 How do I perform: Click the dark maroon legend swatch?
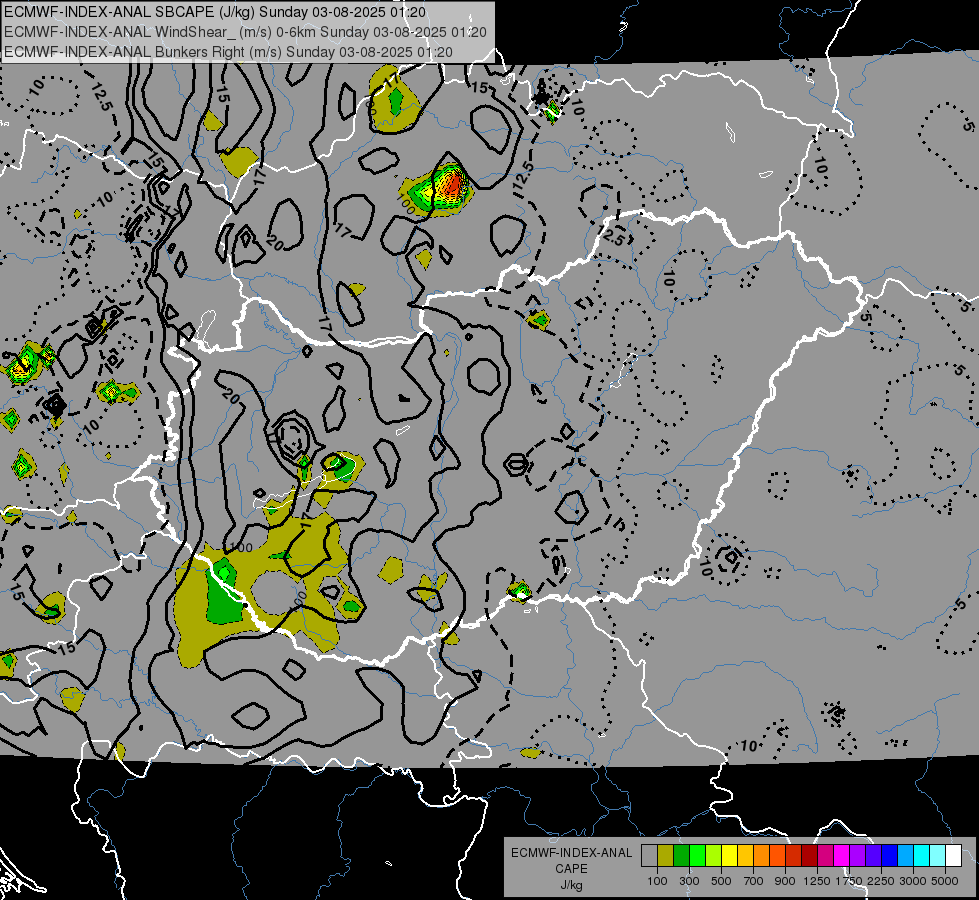click(x=810, y=855)
